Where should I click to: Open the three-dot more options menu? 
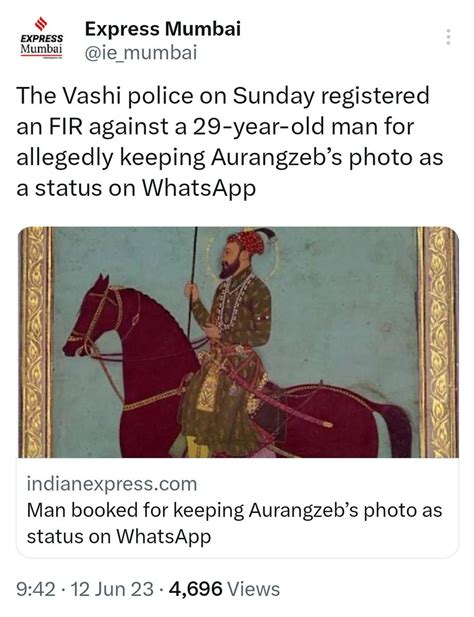point(448,37)
